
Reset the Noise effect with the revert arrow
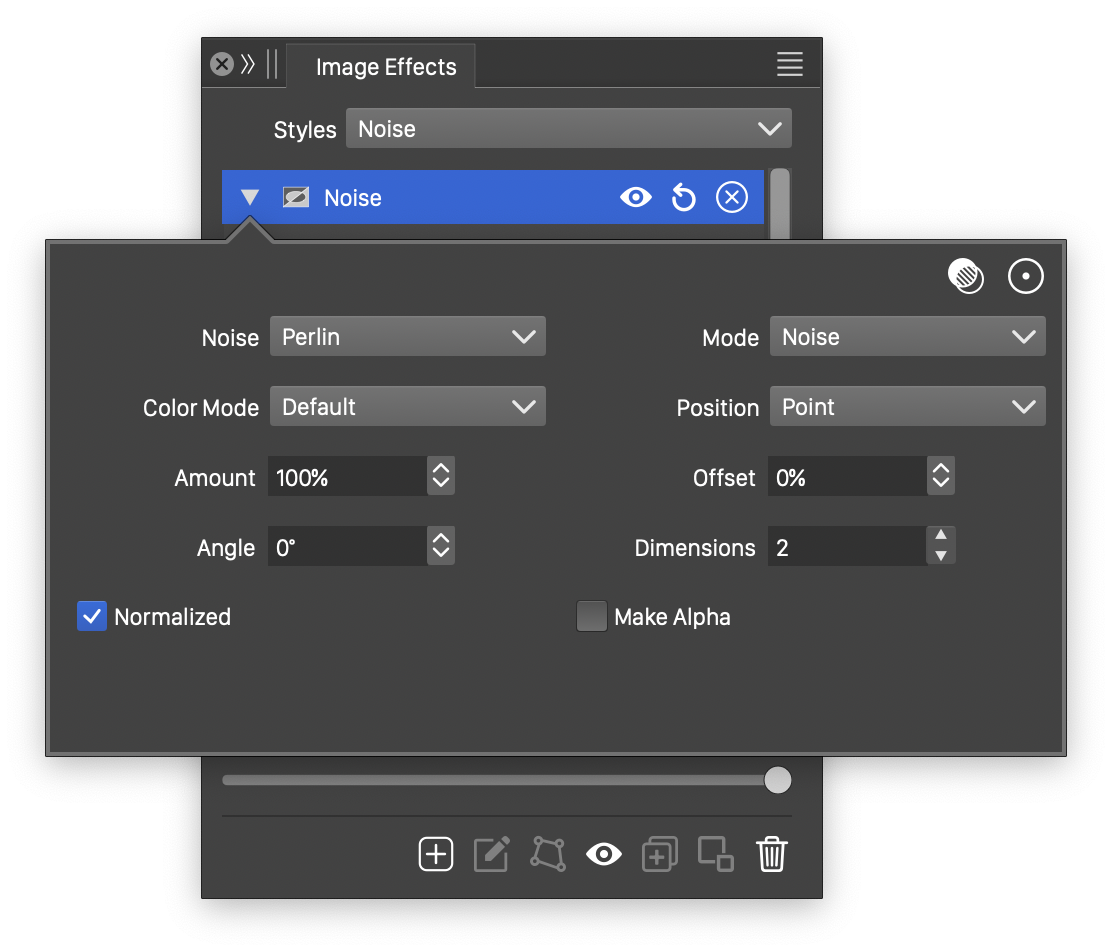click(x=683, y=198)
